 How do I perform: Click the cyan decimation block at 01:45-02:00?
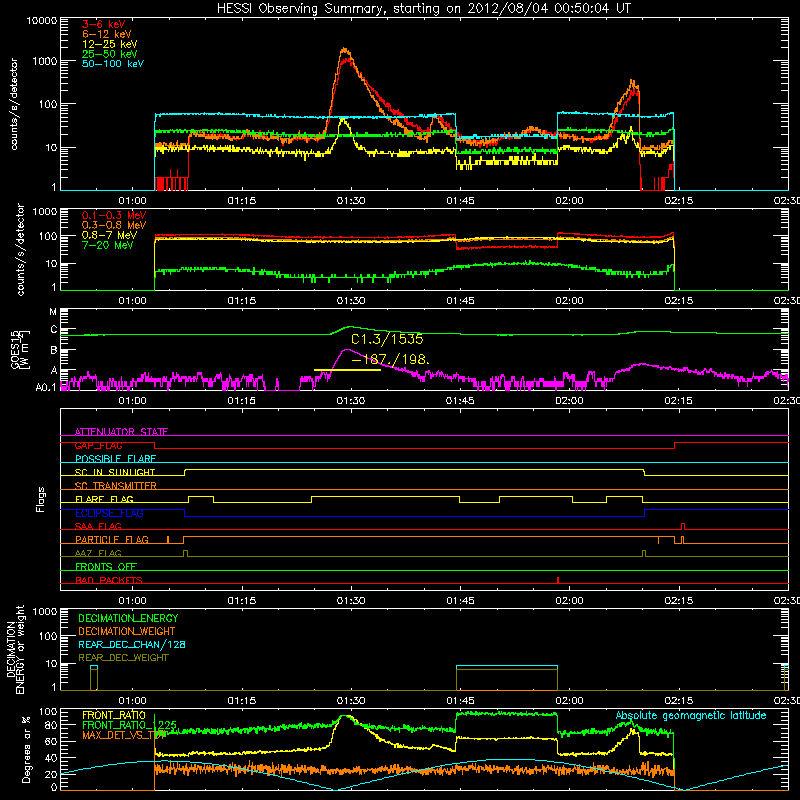point(507,666)
